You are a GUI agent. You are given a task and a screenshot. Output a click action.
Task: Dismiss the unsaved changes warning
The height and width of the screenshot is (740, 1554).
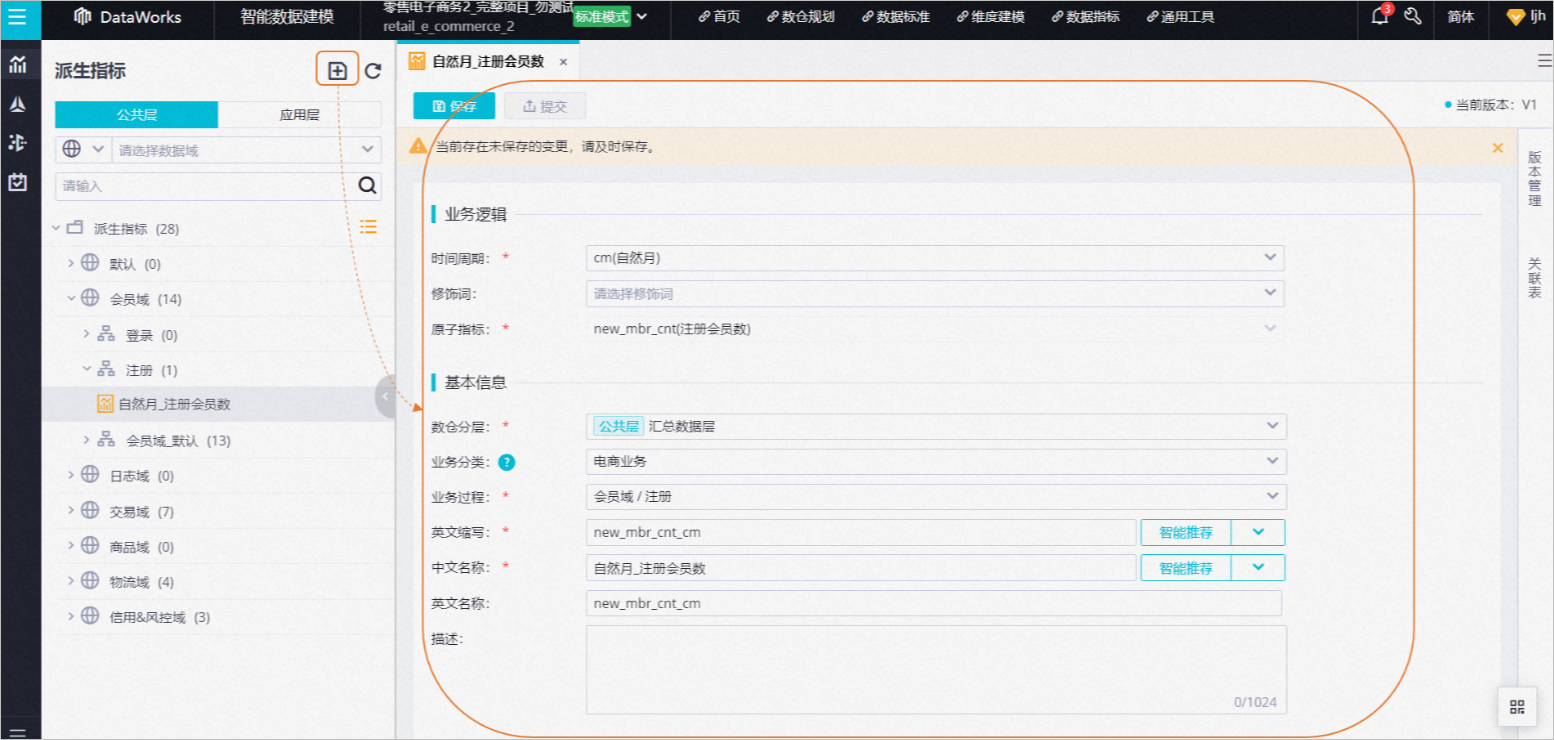click(1497, 147)
